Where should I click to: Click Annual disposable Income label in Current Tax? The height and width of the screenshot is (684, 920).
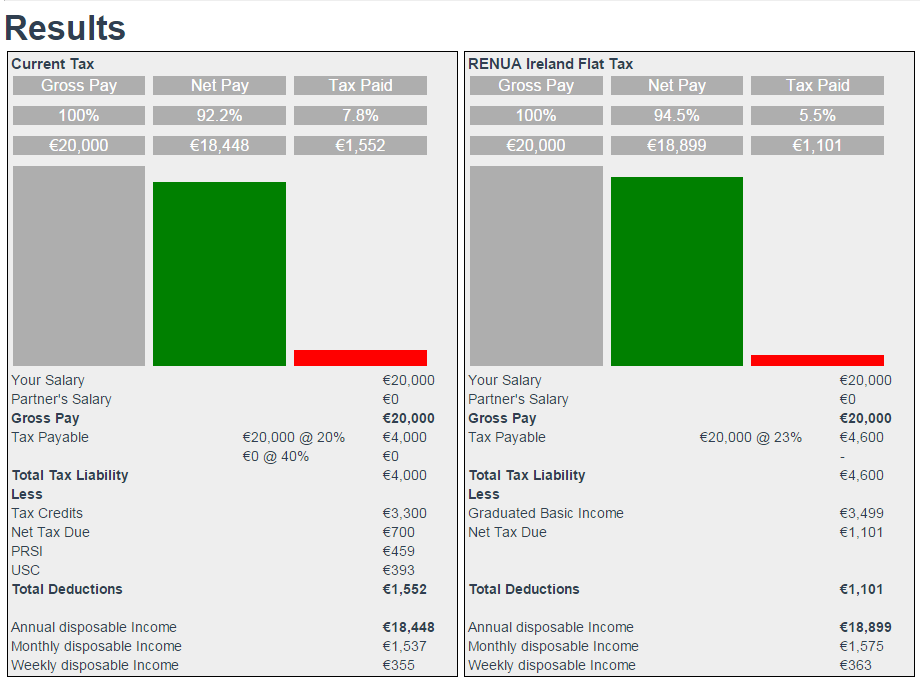(x=94, y=627)
